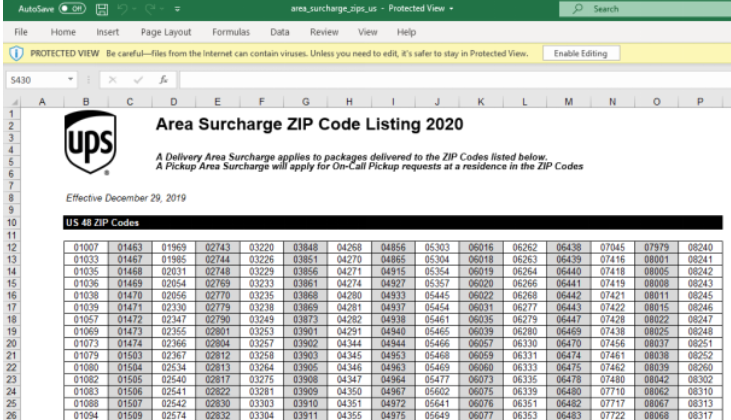The height and width of the screenshot is (420, 731).
Task: Click cell containing 08240
Action: pyautogui.click(x=700, y=247)
